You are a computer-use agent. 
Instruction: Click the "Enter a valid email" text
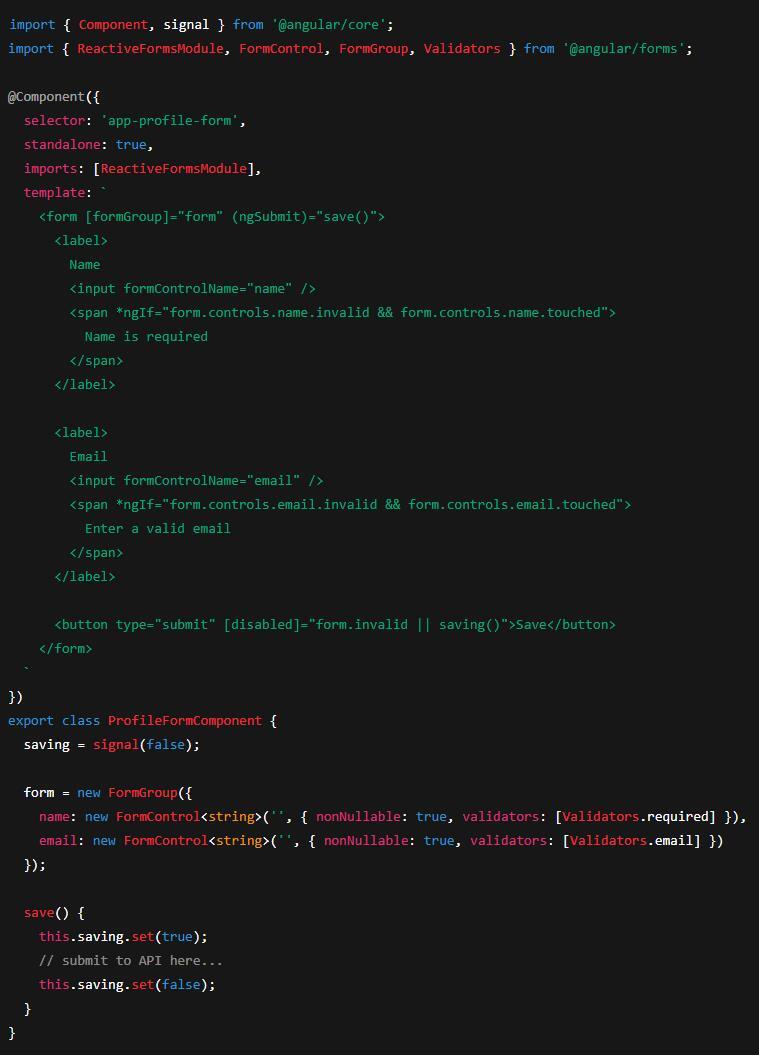(157, 528)
